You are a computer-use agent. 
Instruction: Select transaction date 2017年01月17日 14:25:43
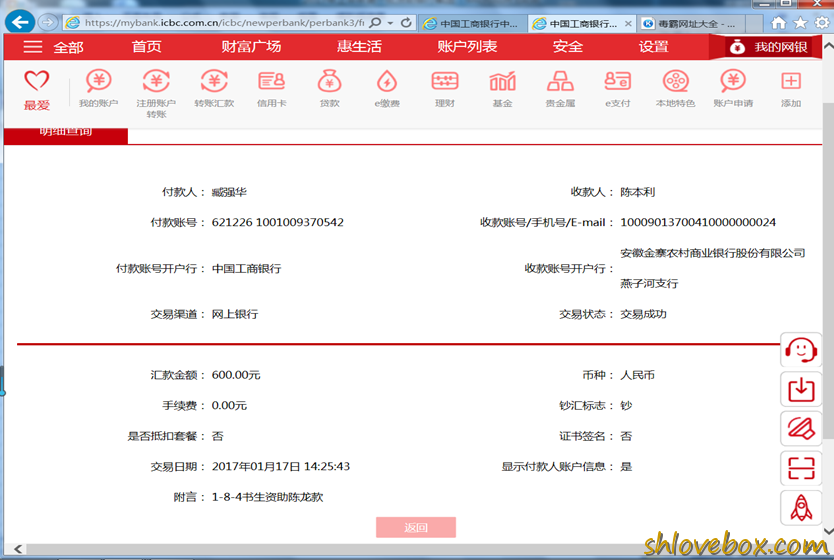point(281,466)
